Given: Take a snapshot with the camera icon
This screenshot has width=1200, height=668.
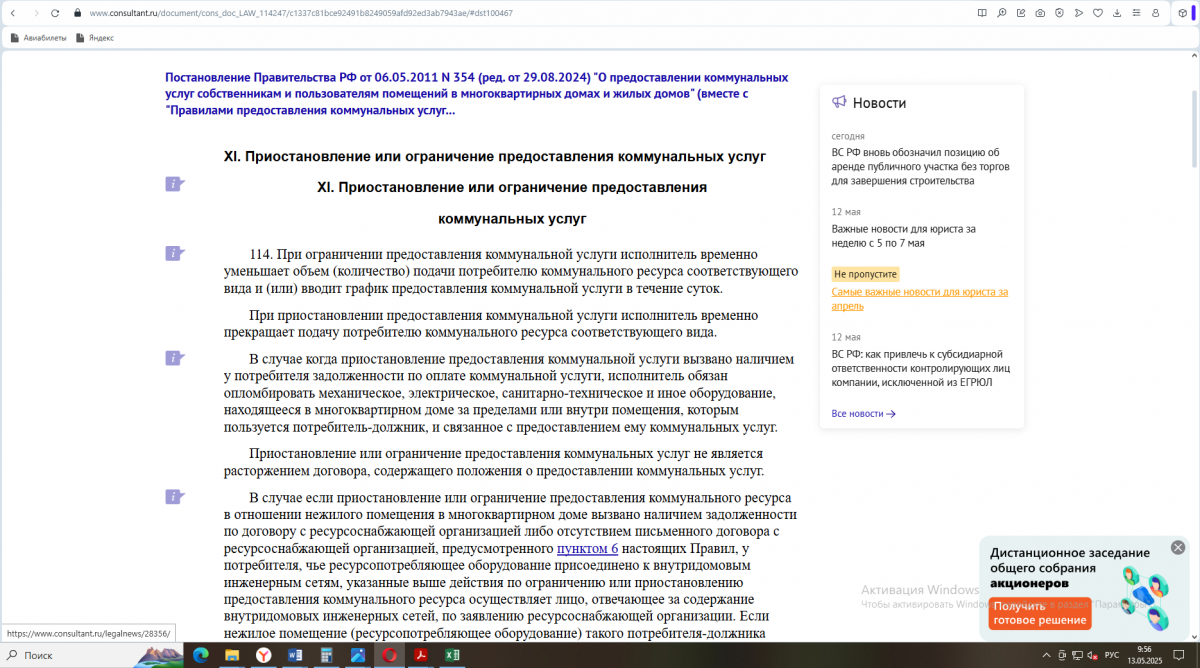Looking at the screenshot, I should coord(1040,13).
